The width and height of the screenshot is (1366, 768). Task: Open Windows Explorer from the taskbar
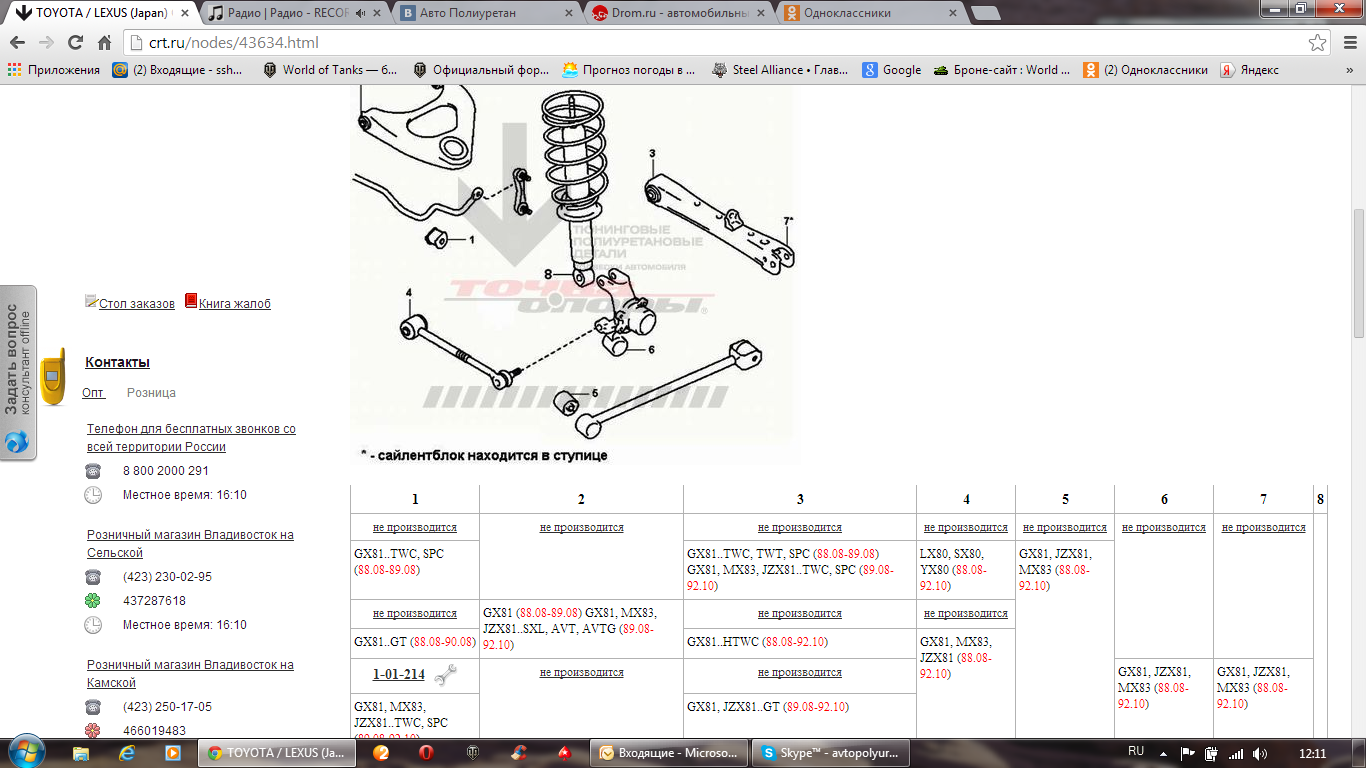point(83,752)
